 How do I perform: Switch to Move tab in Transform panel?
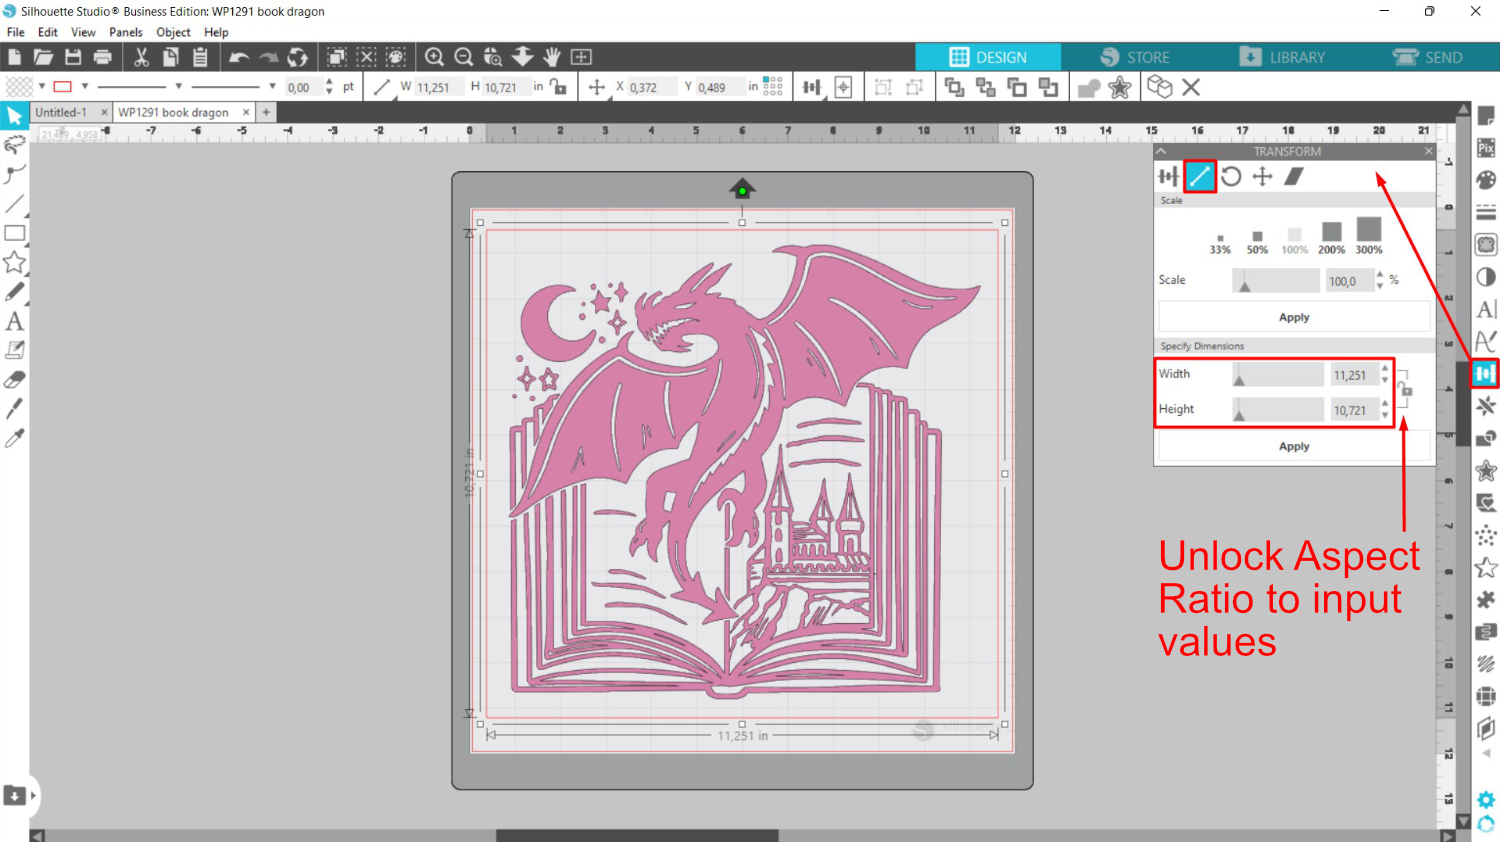click(x=1262, y=177)
